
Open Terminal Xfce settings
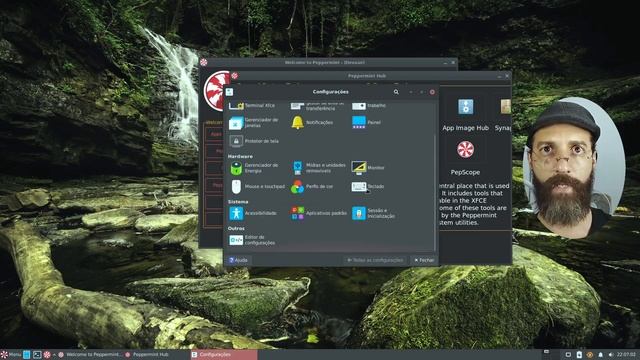(252, 105)
